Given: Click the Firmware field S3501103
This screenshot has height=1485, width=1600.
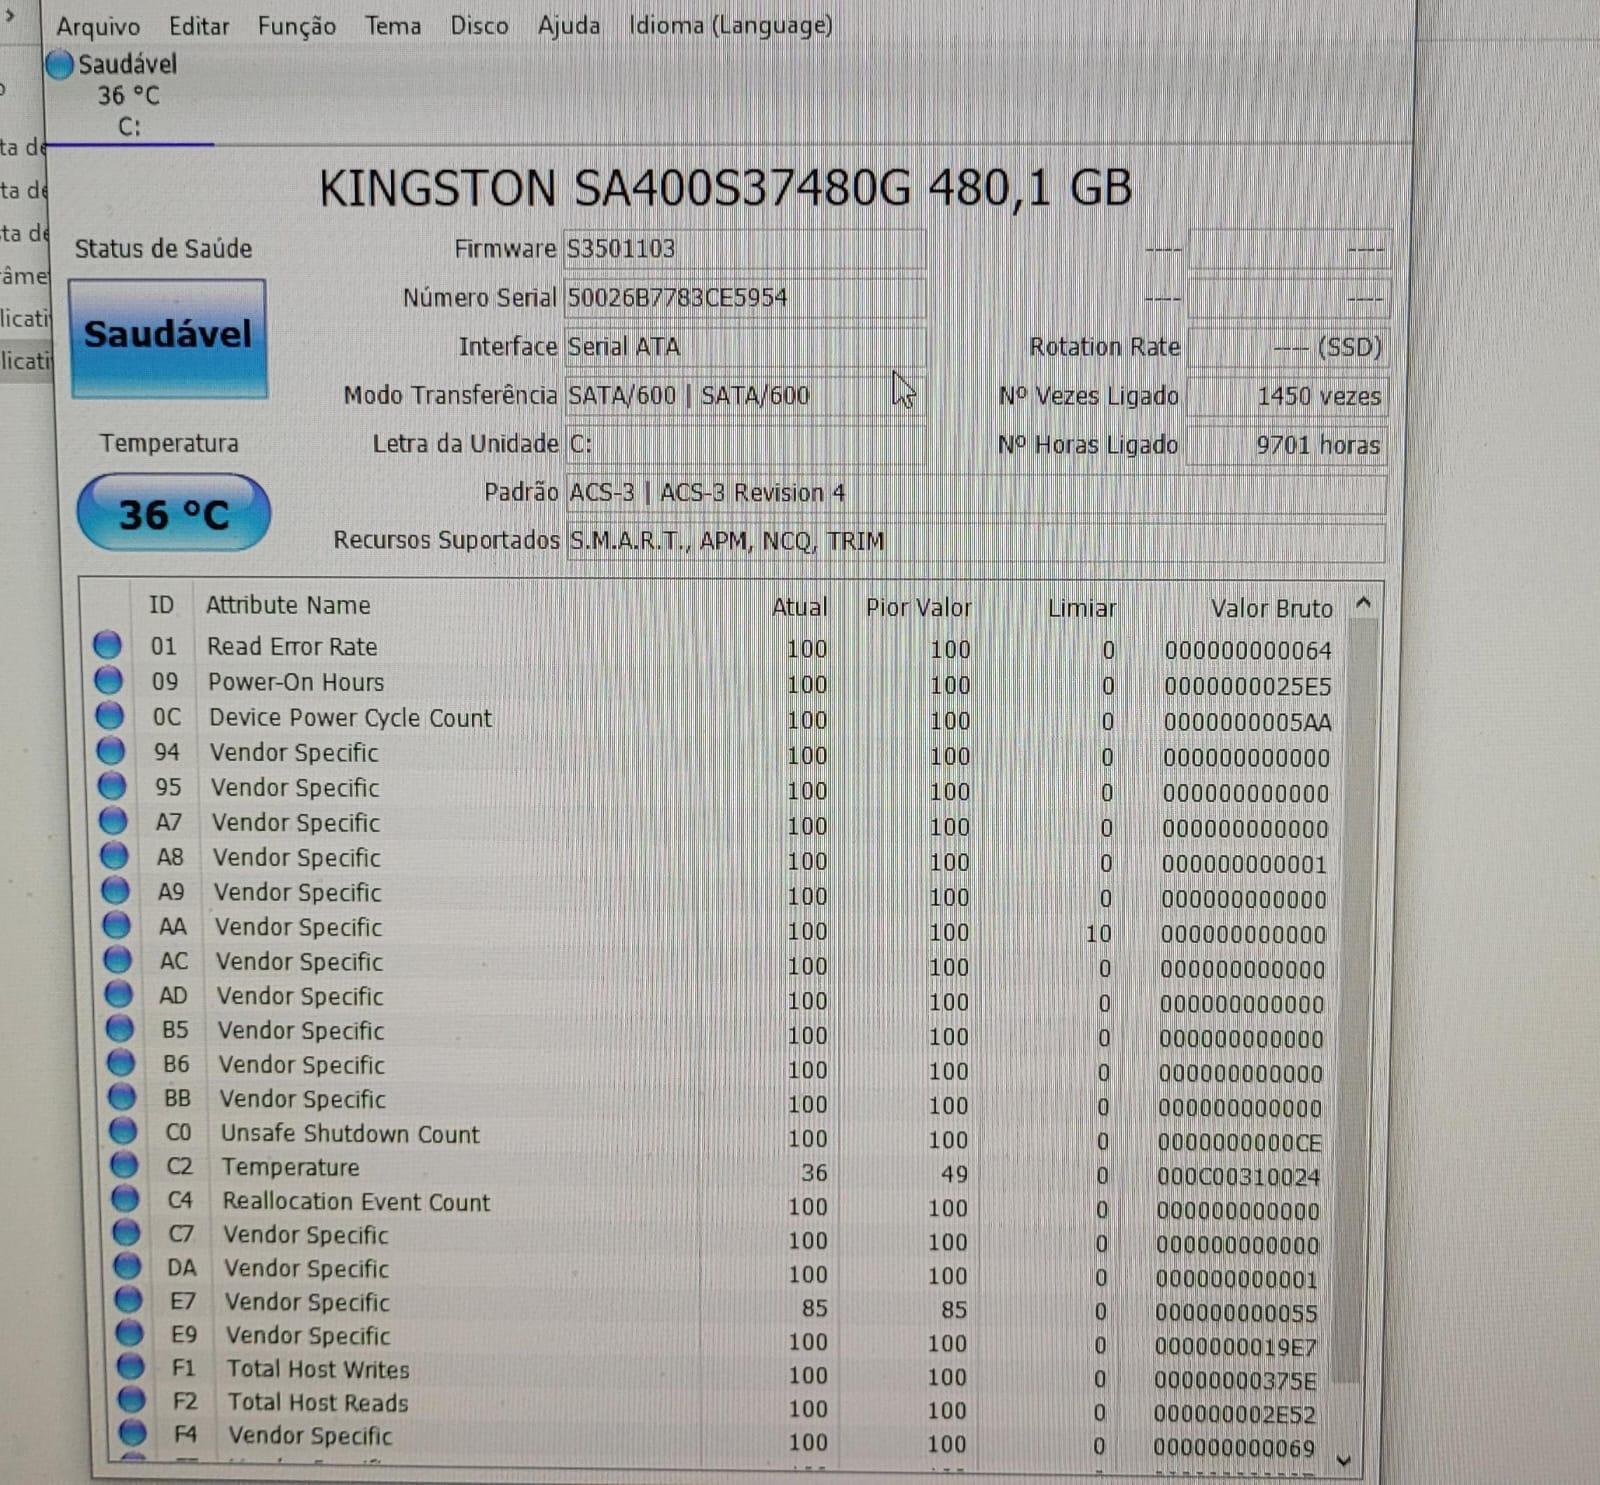Looking at the screenshot, I should click(x=744, y=249).
